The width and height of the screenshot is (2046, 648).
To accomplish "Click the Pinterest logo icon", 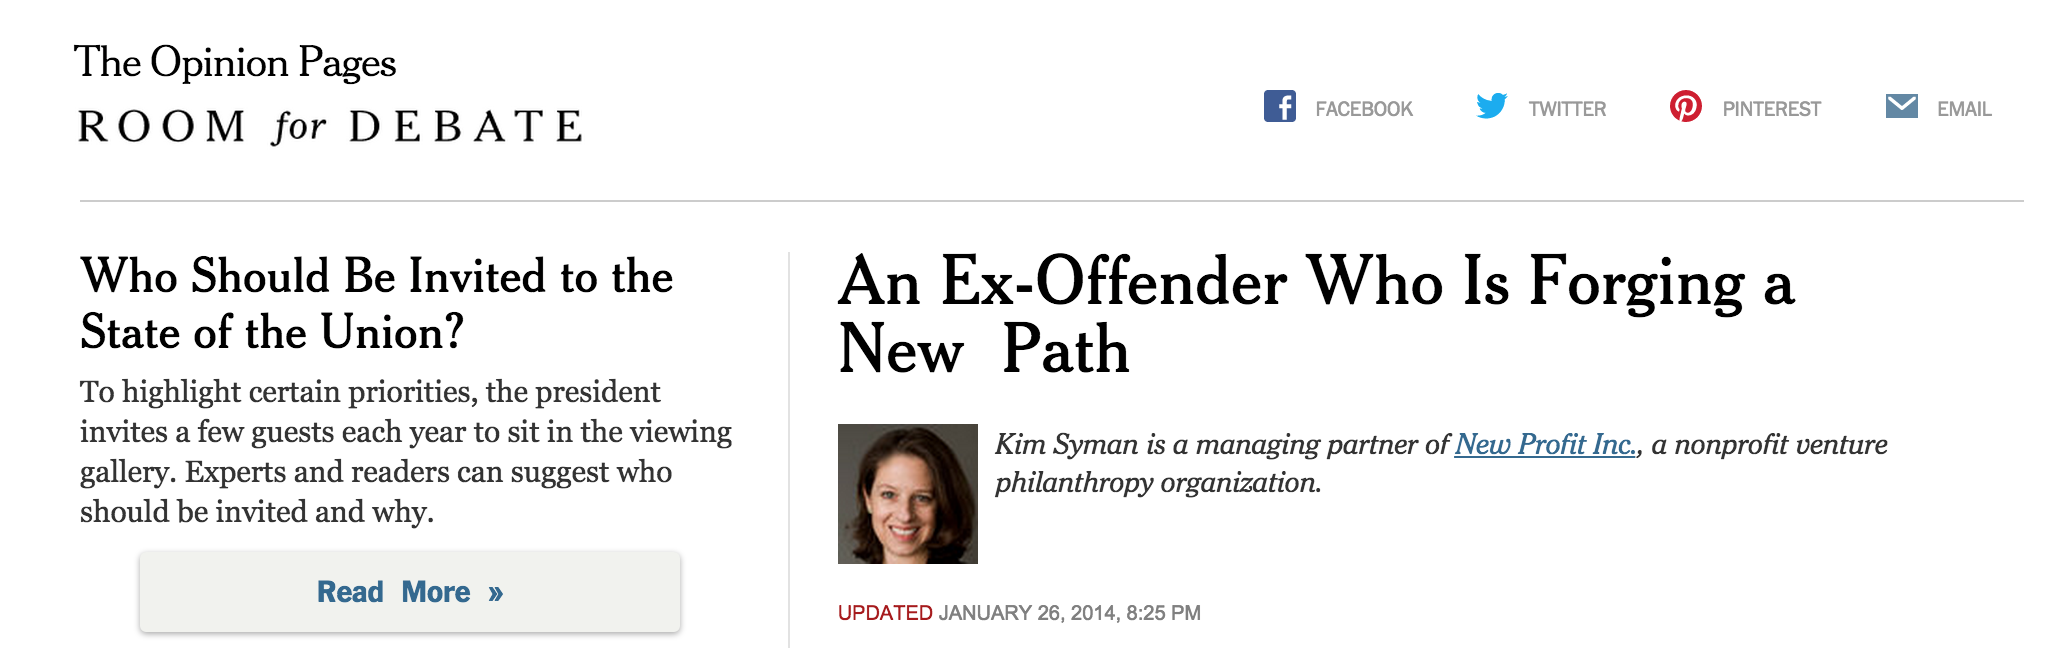I will pos(1686,106).
